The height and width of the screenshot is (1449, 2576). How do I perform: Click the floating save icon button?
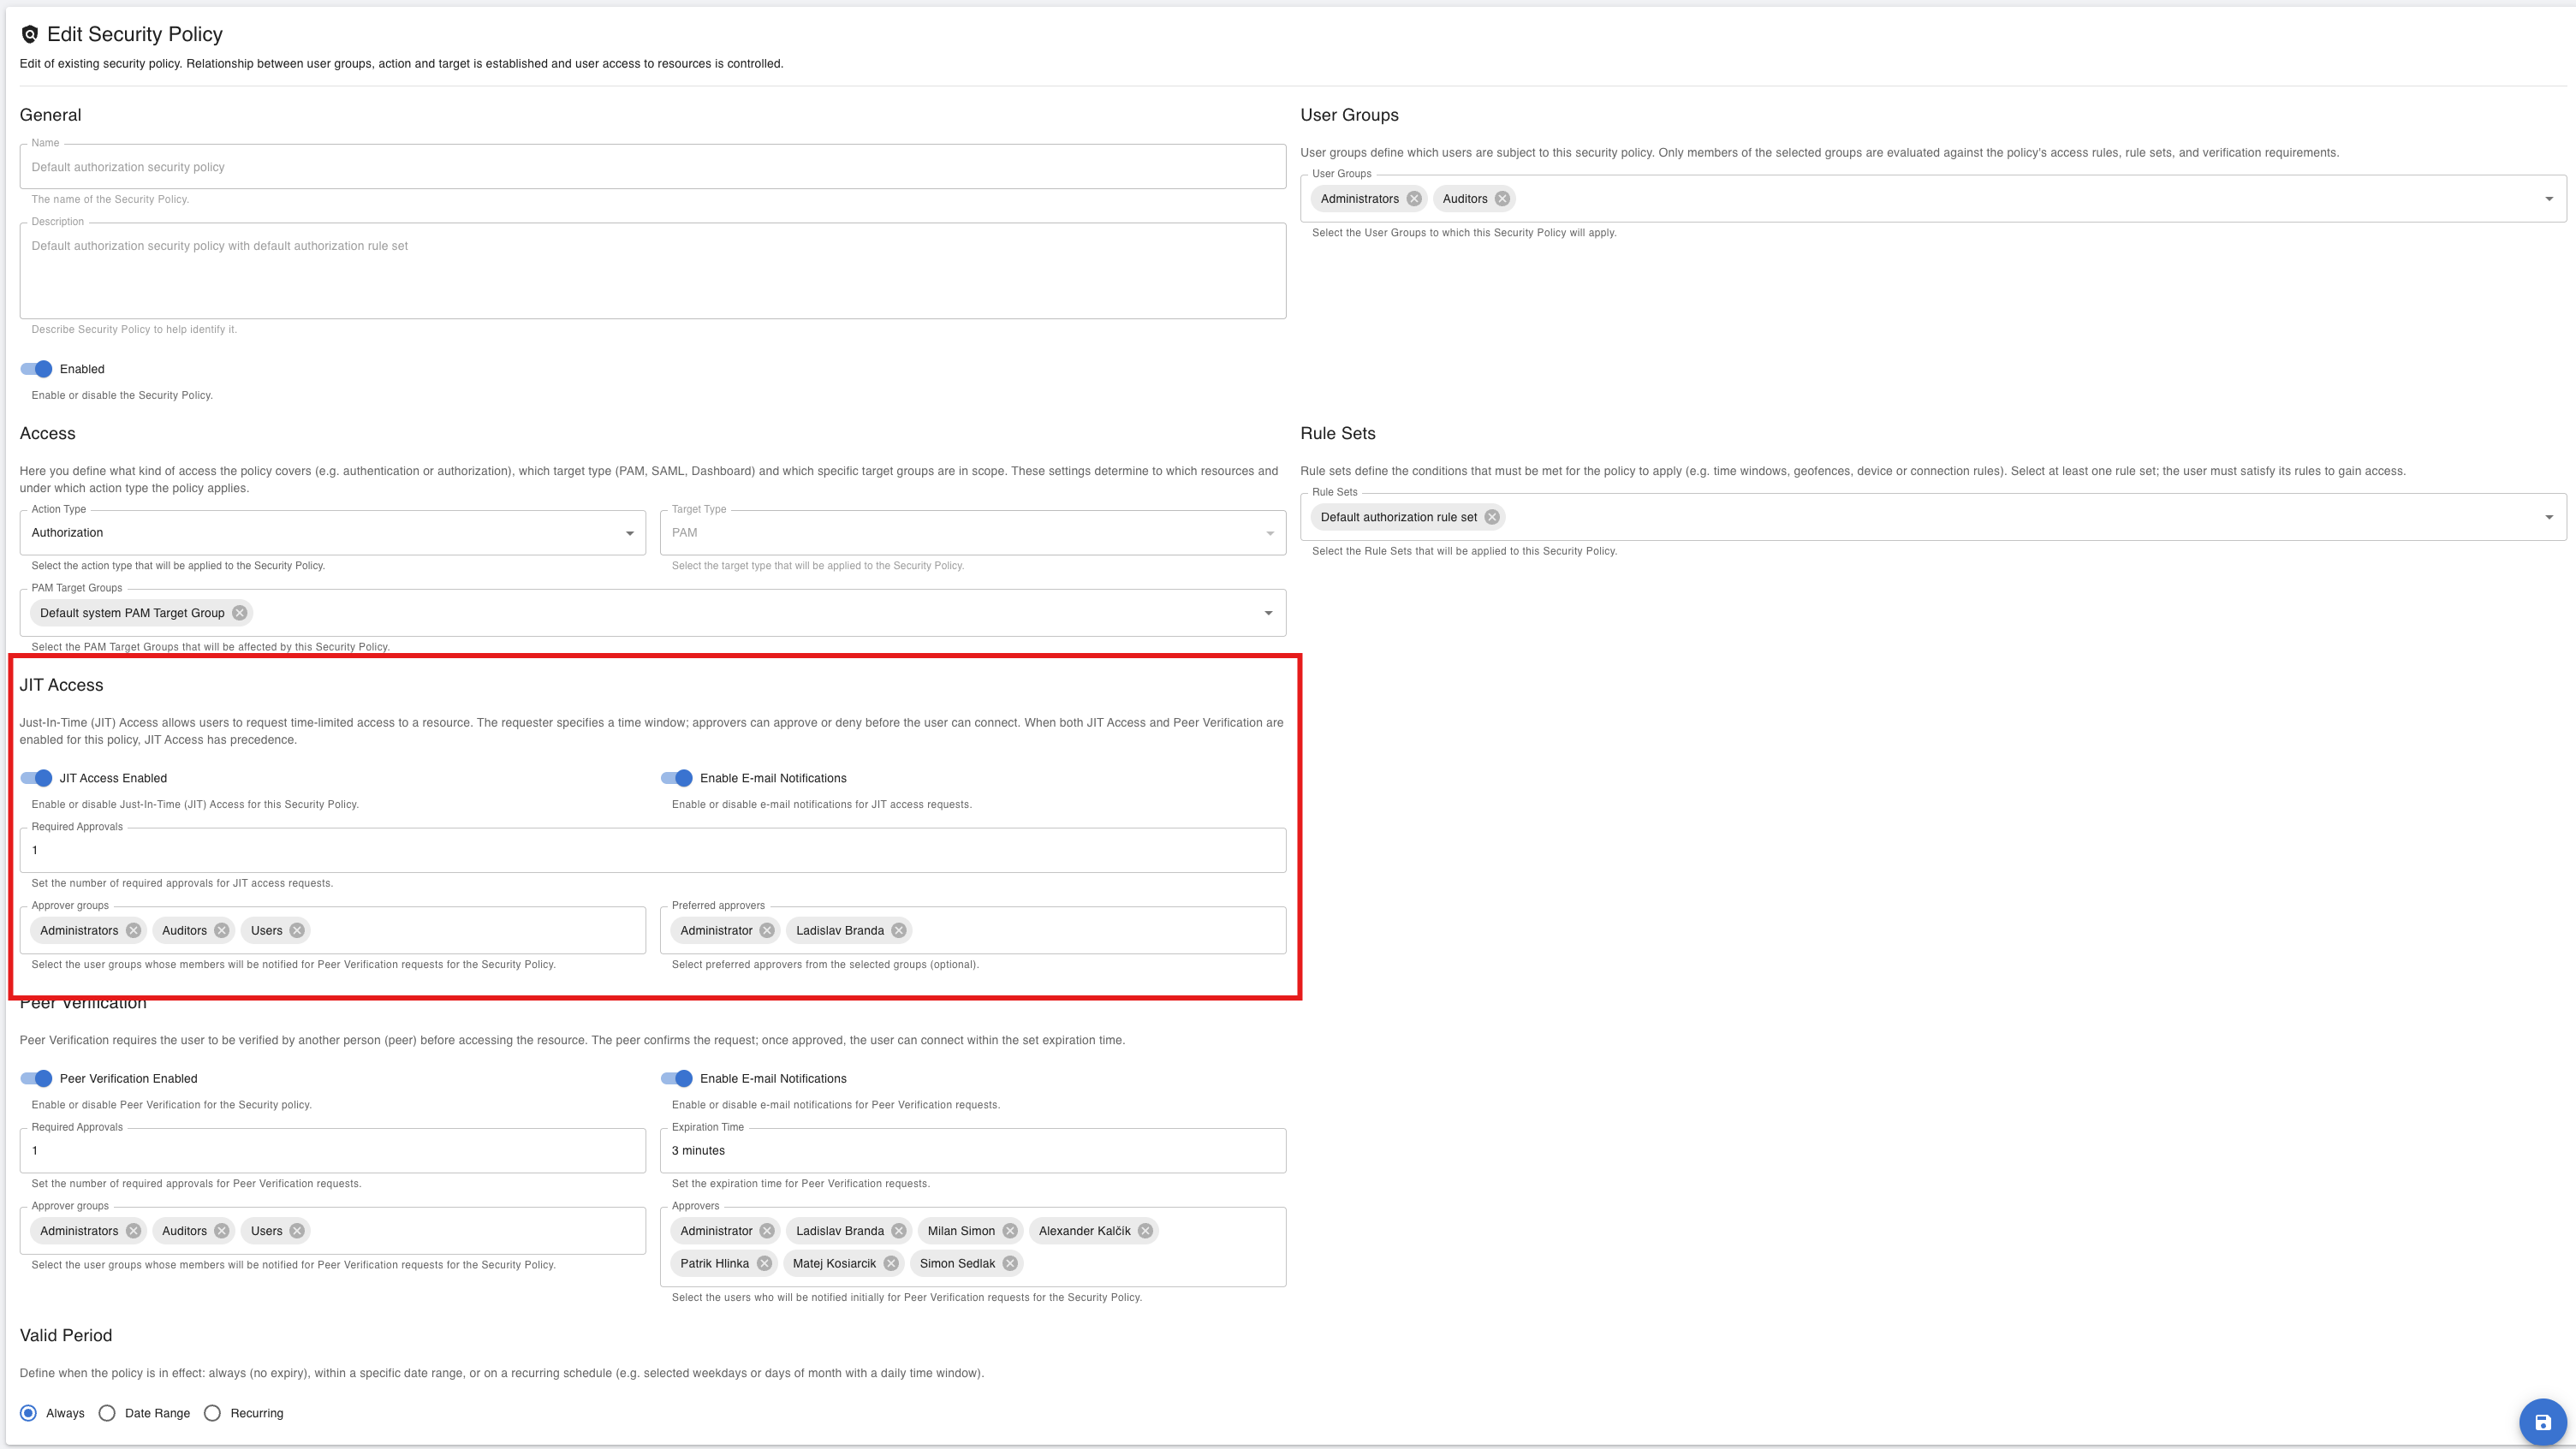[x=2542, y=1422]
